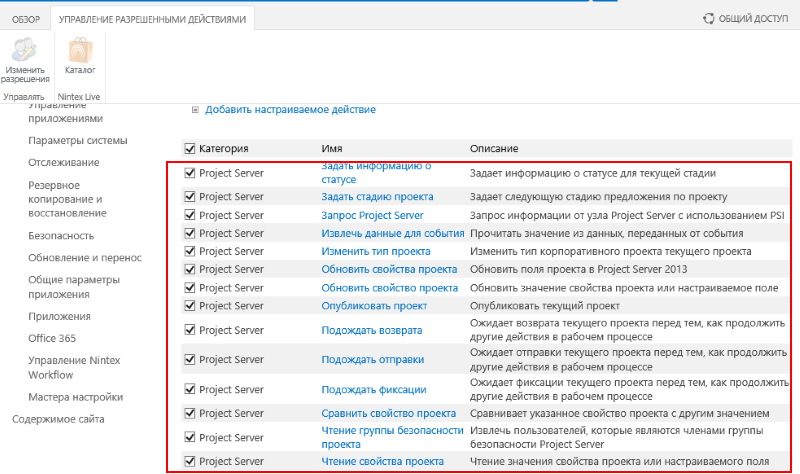Toggle checkbox for Обновить свойство проекта row
Viewport: 800px width, 474px height.
[190, 288]
